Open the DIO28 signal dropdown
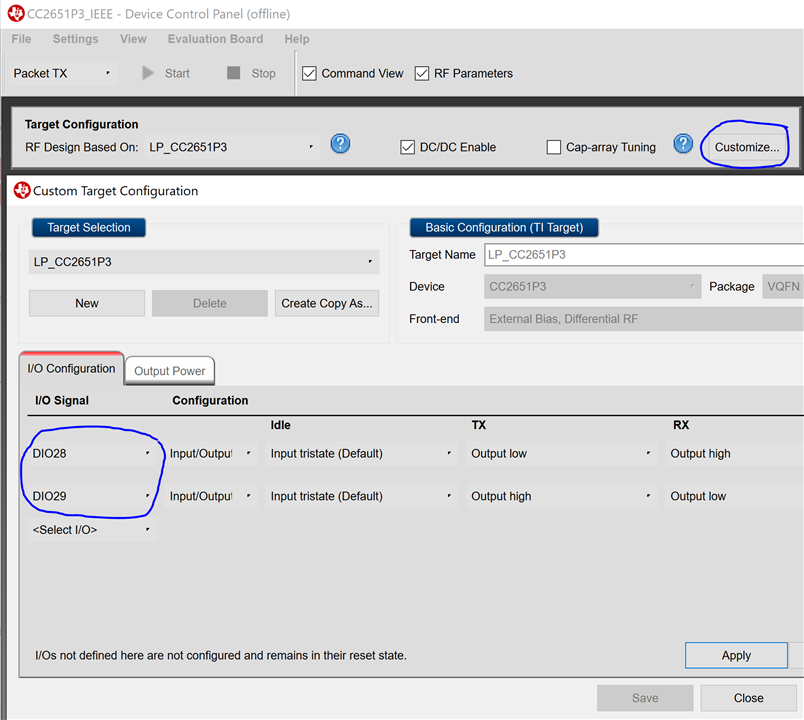 click(x=91, y=453)
